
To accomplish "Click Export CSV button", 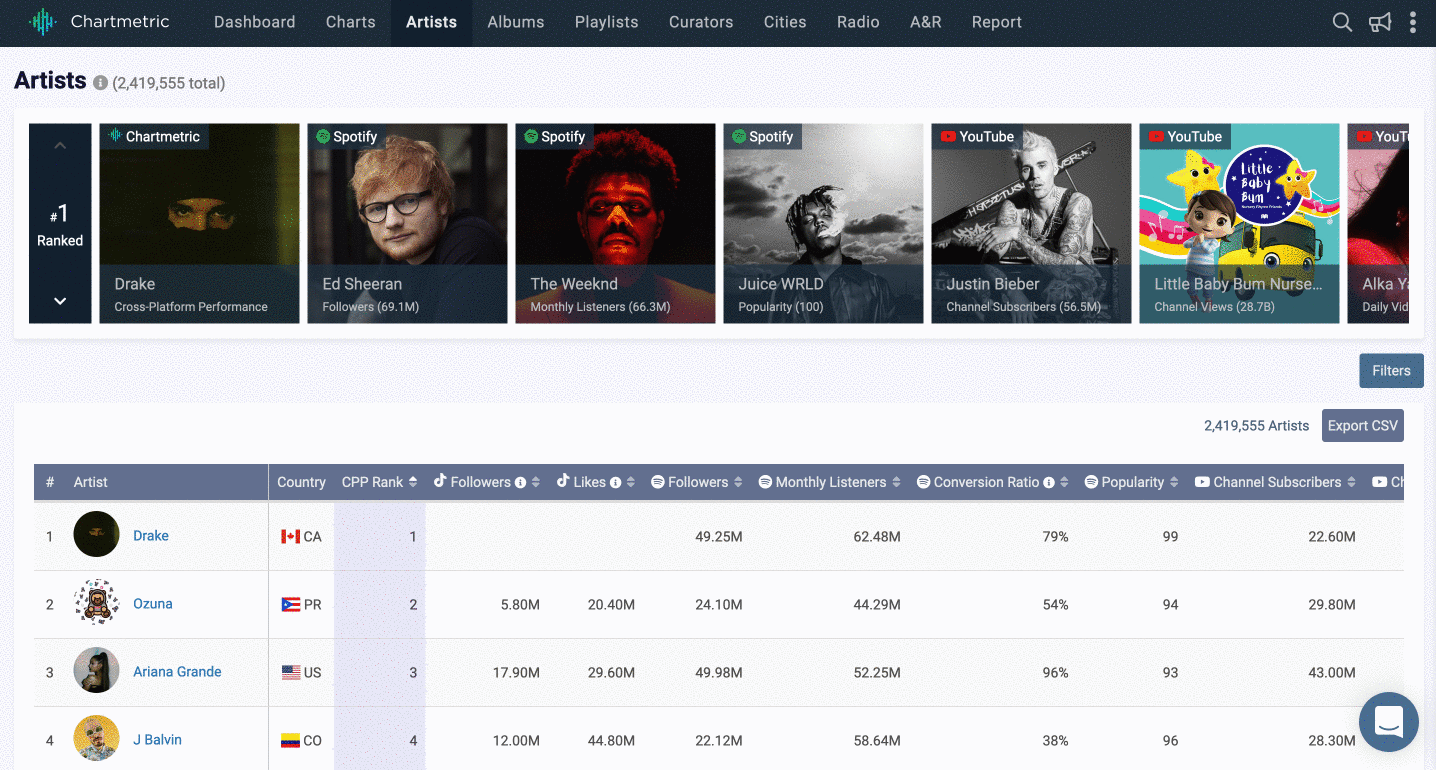I will 1362,425.
